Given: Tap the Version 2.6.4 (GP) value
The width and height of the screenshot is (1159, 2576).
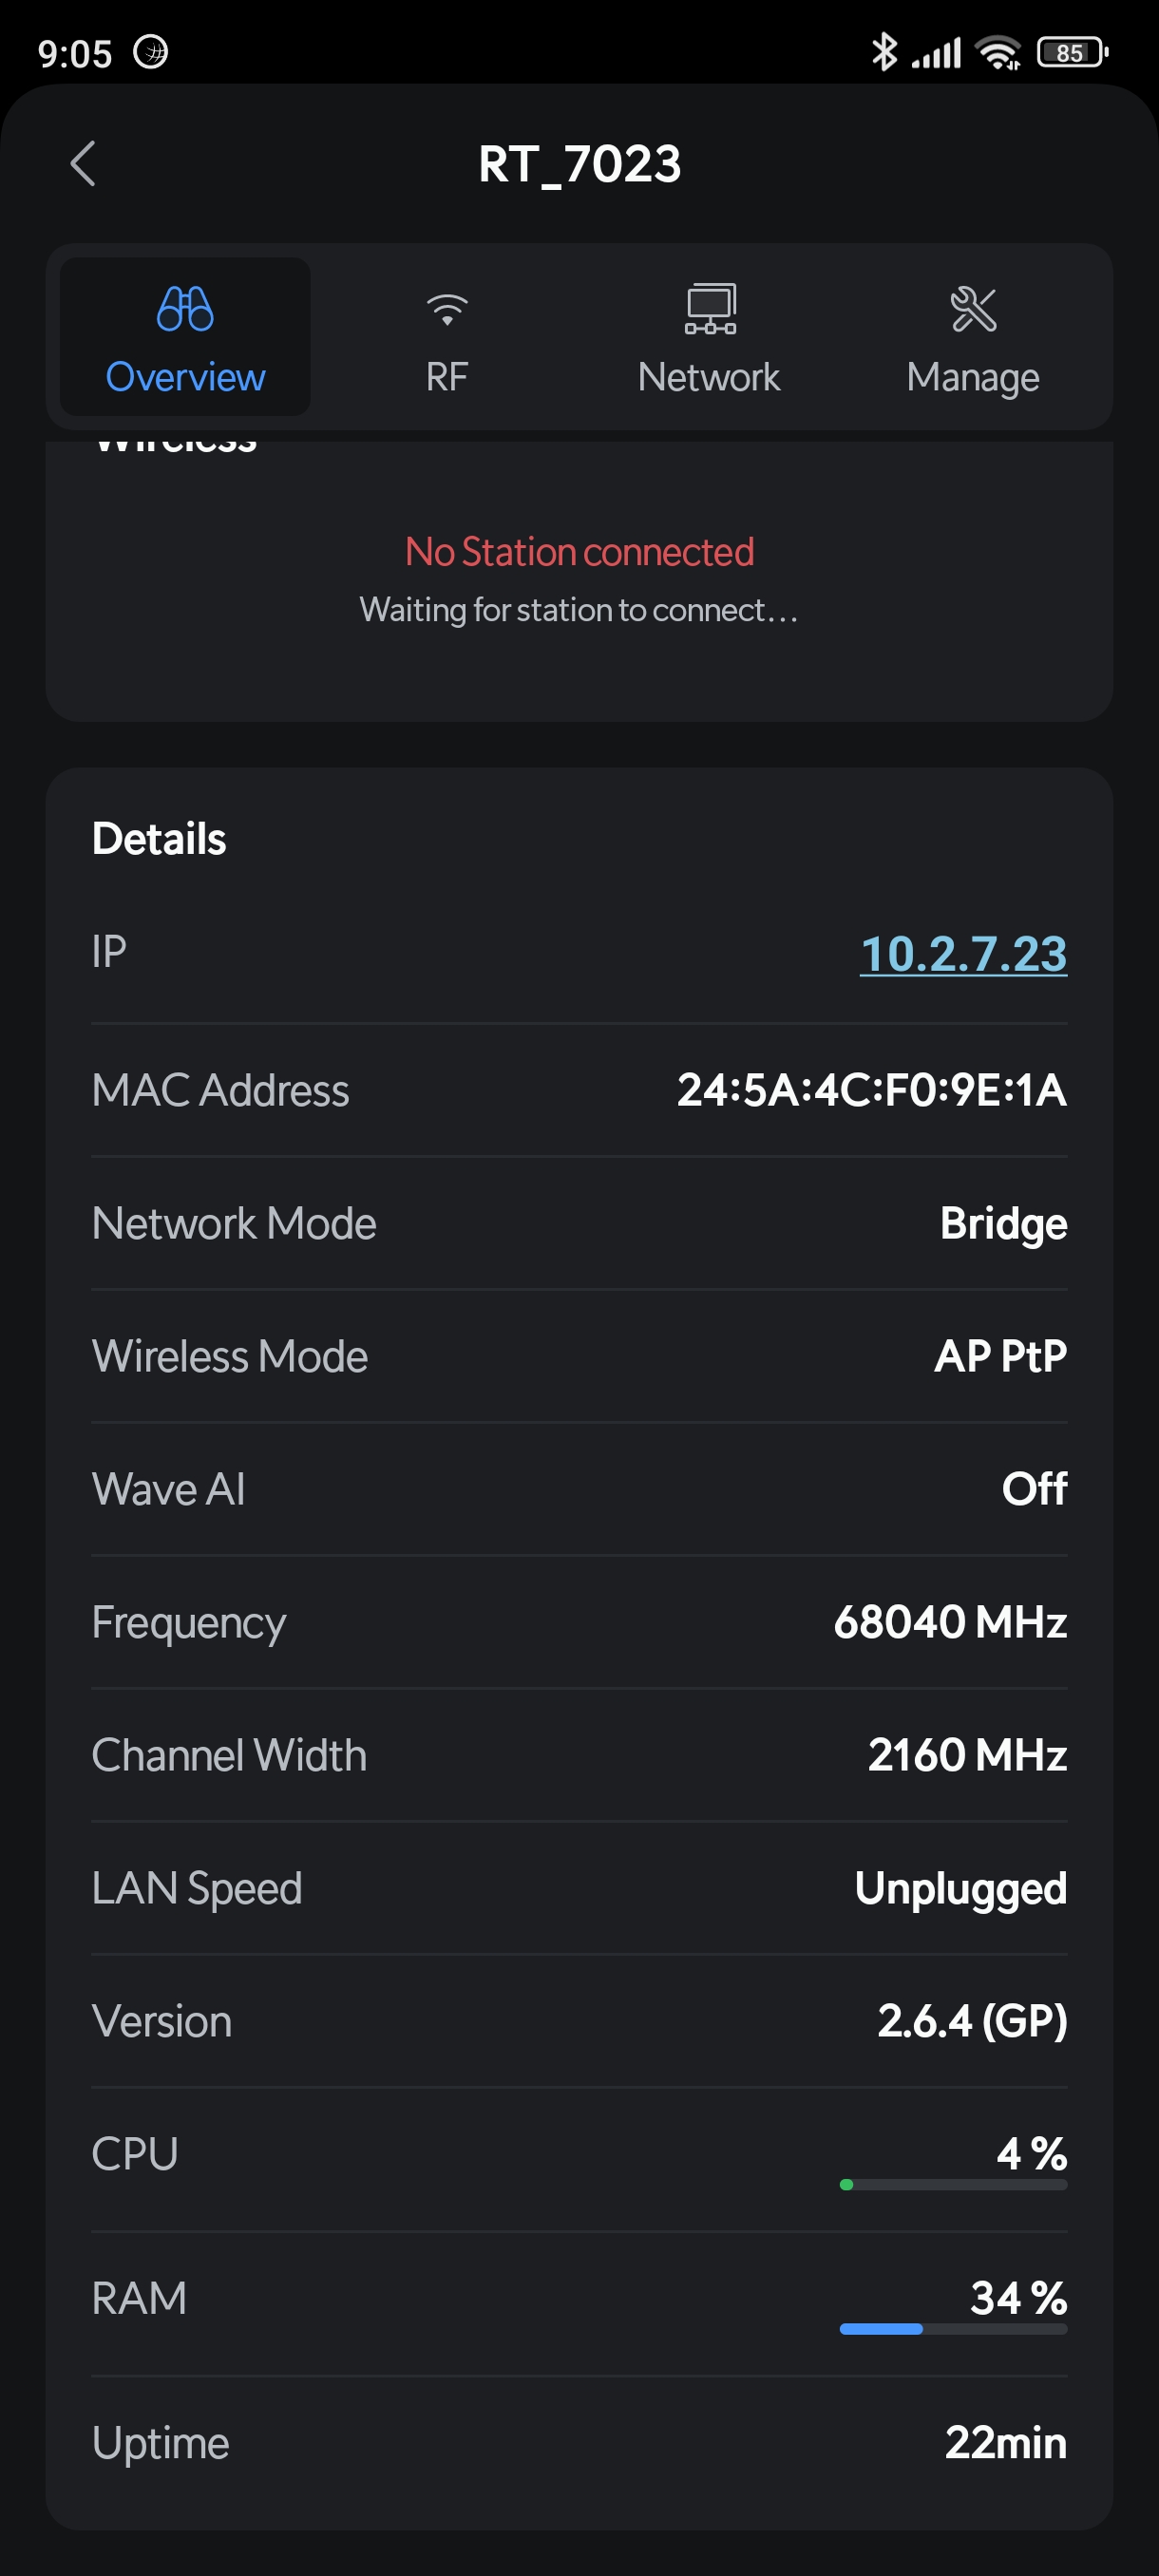Looking at the screenshot, I should click(x=972, y=2021).
